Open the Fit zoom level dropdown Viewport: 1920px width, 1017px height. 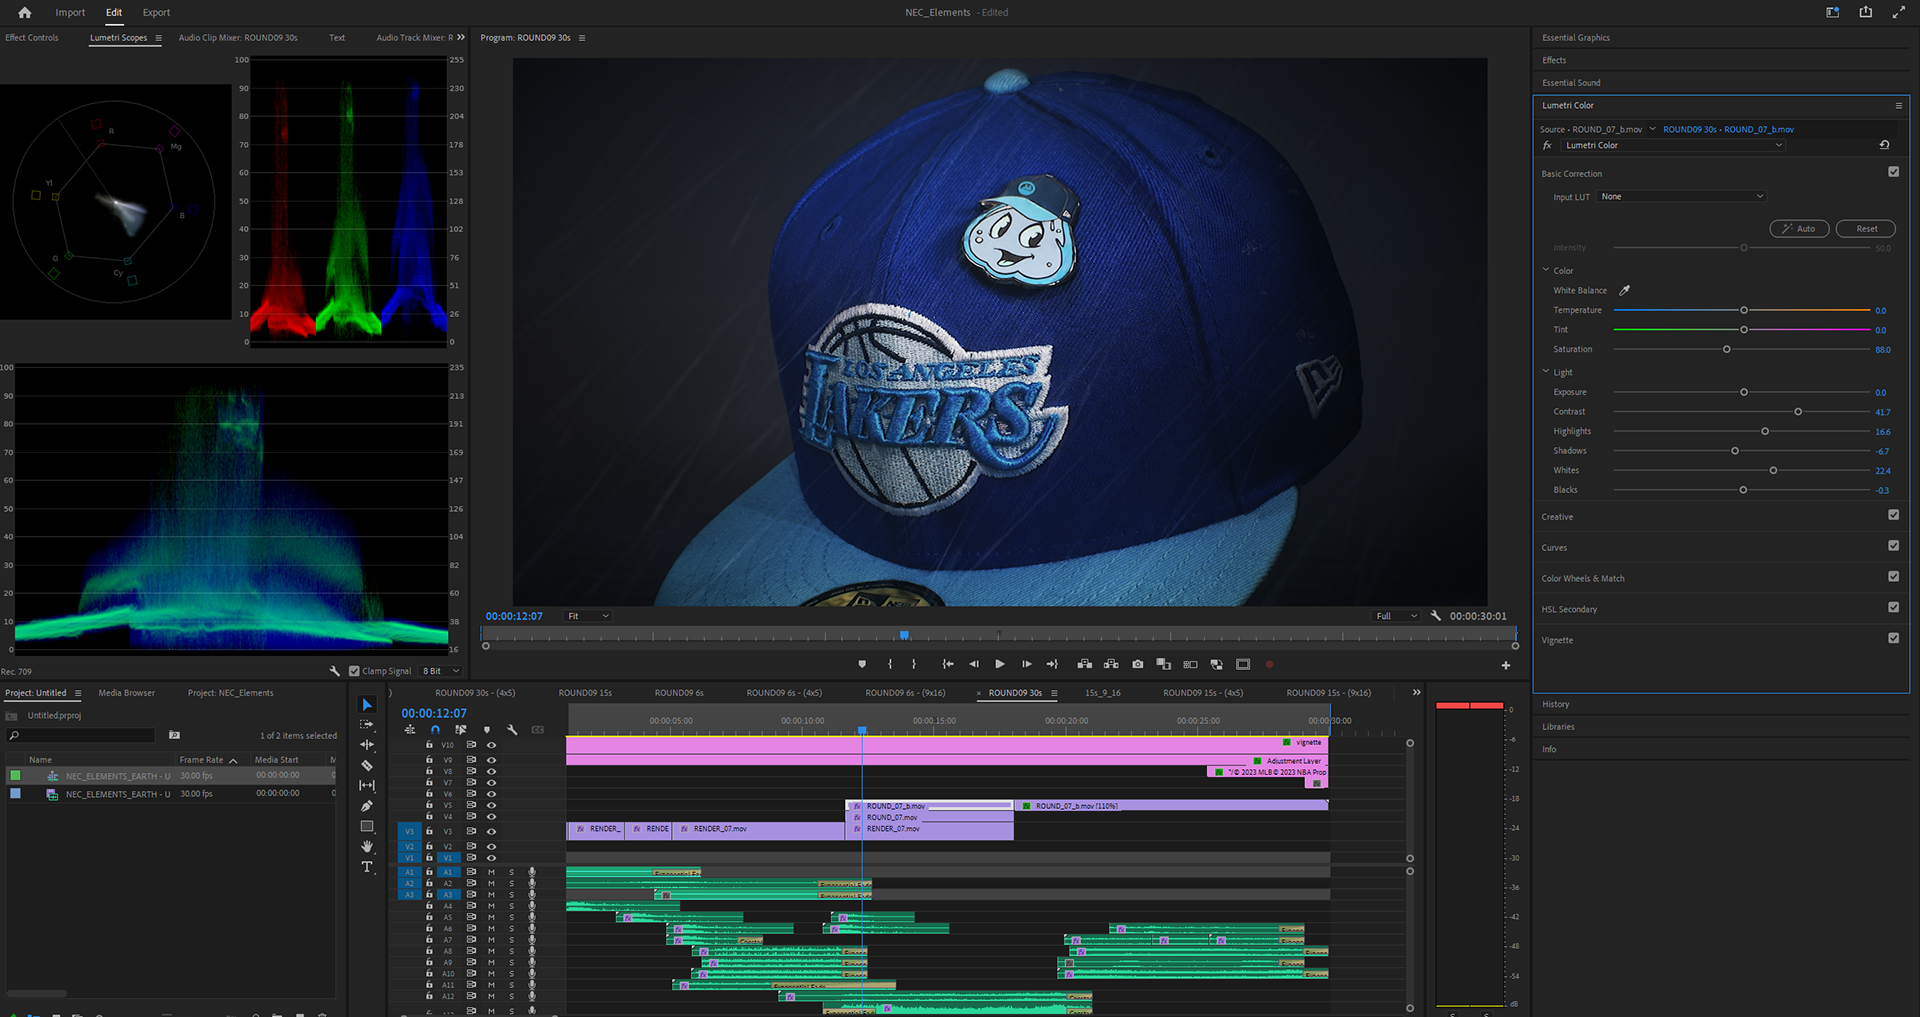[588, 616]
